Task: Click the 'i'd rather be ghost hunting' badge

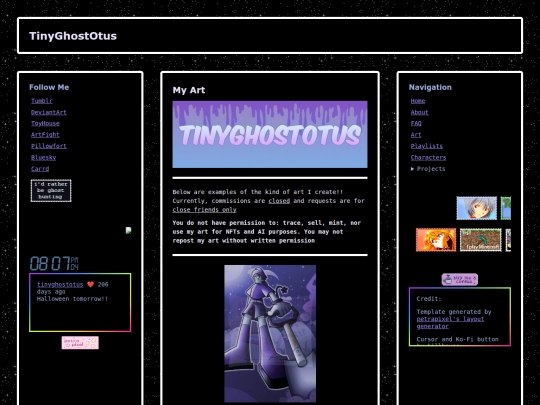Action: point(51,190)
